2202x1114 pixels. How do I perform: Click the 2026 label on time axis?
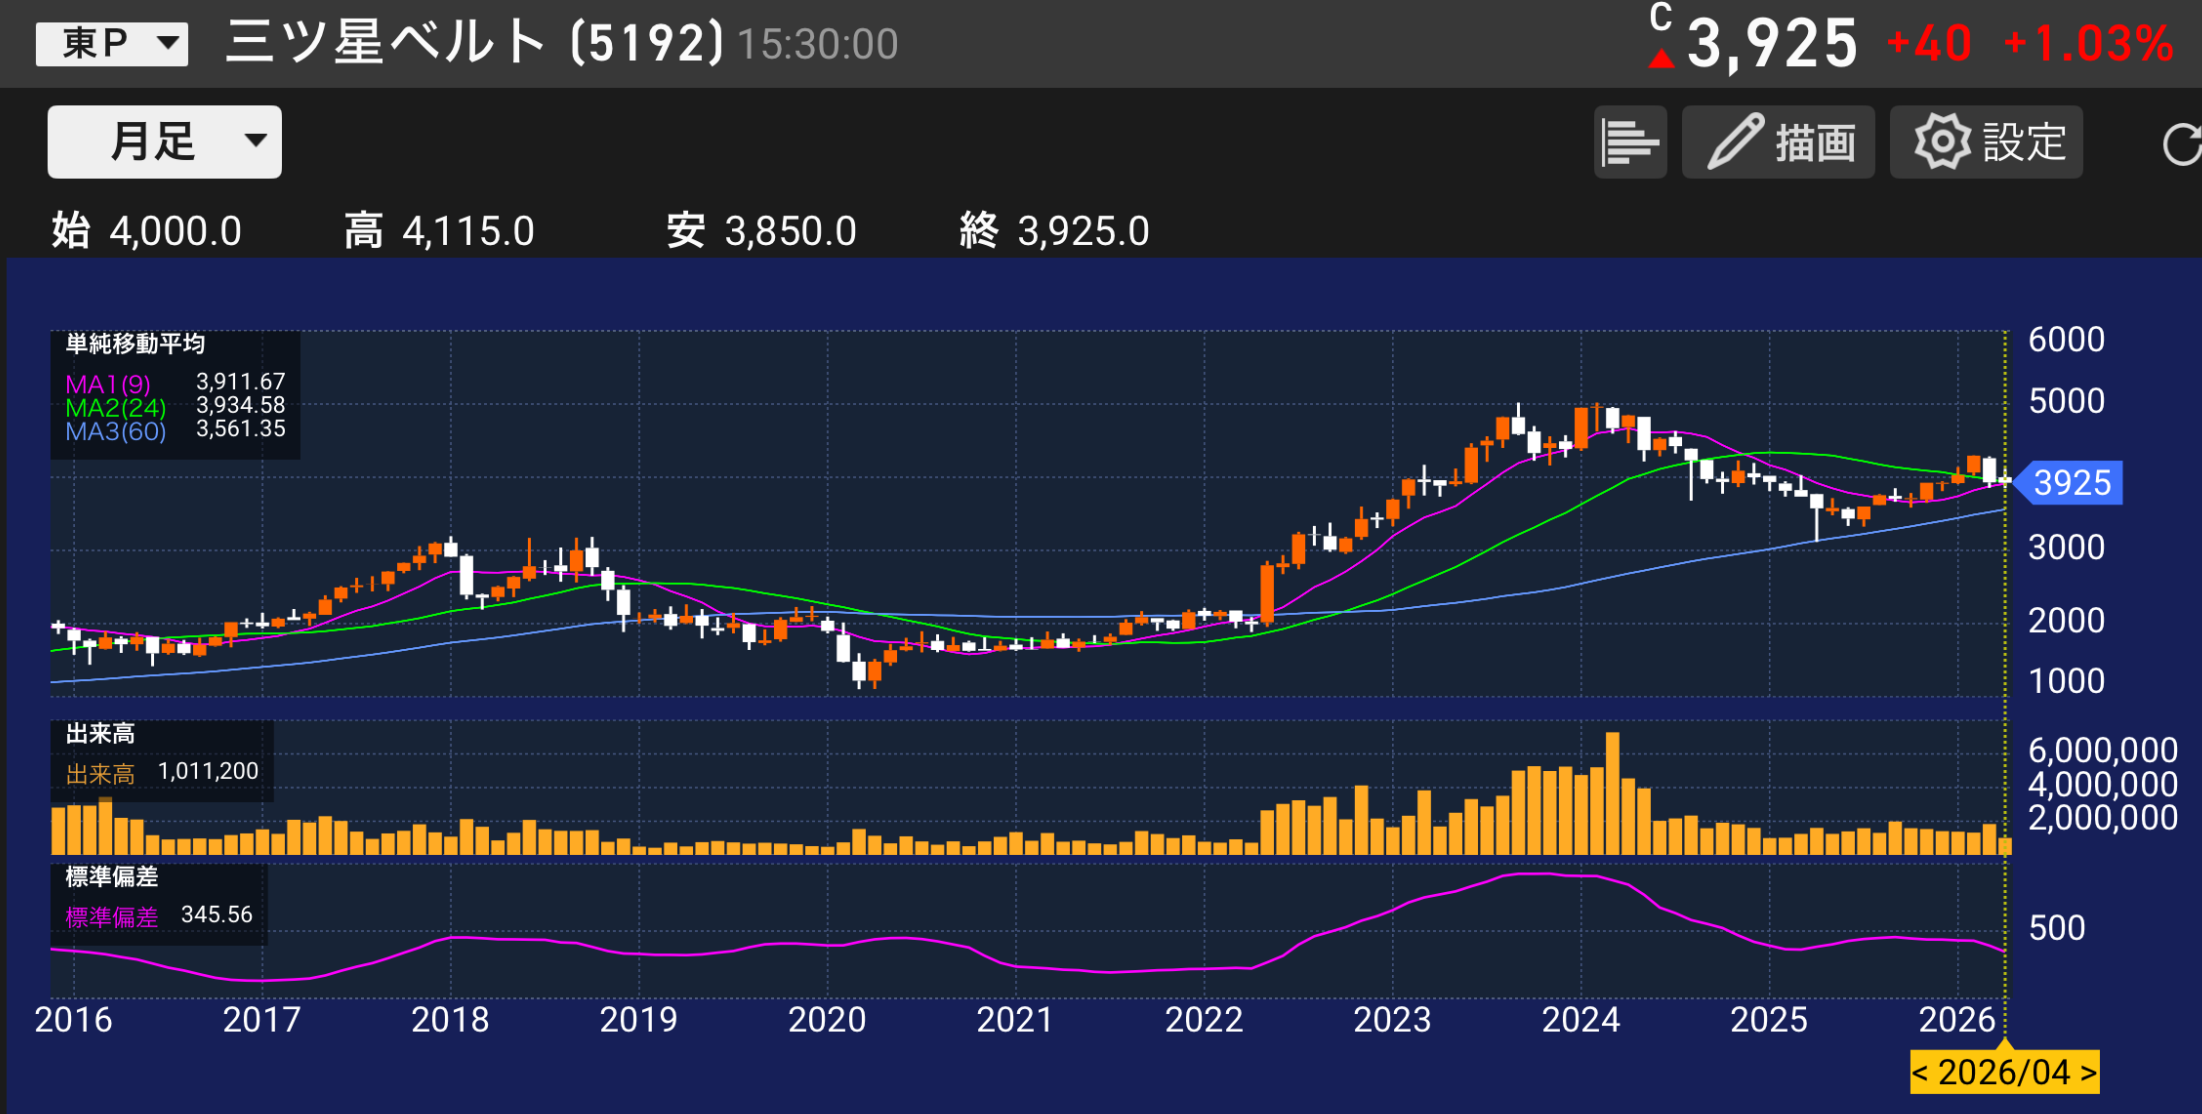1957,1020
